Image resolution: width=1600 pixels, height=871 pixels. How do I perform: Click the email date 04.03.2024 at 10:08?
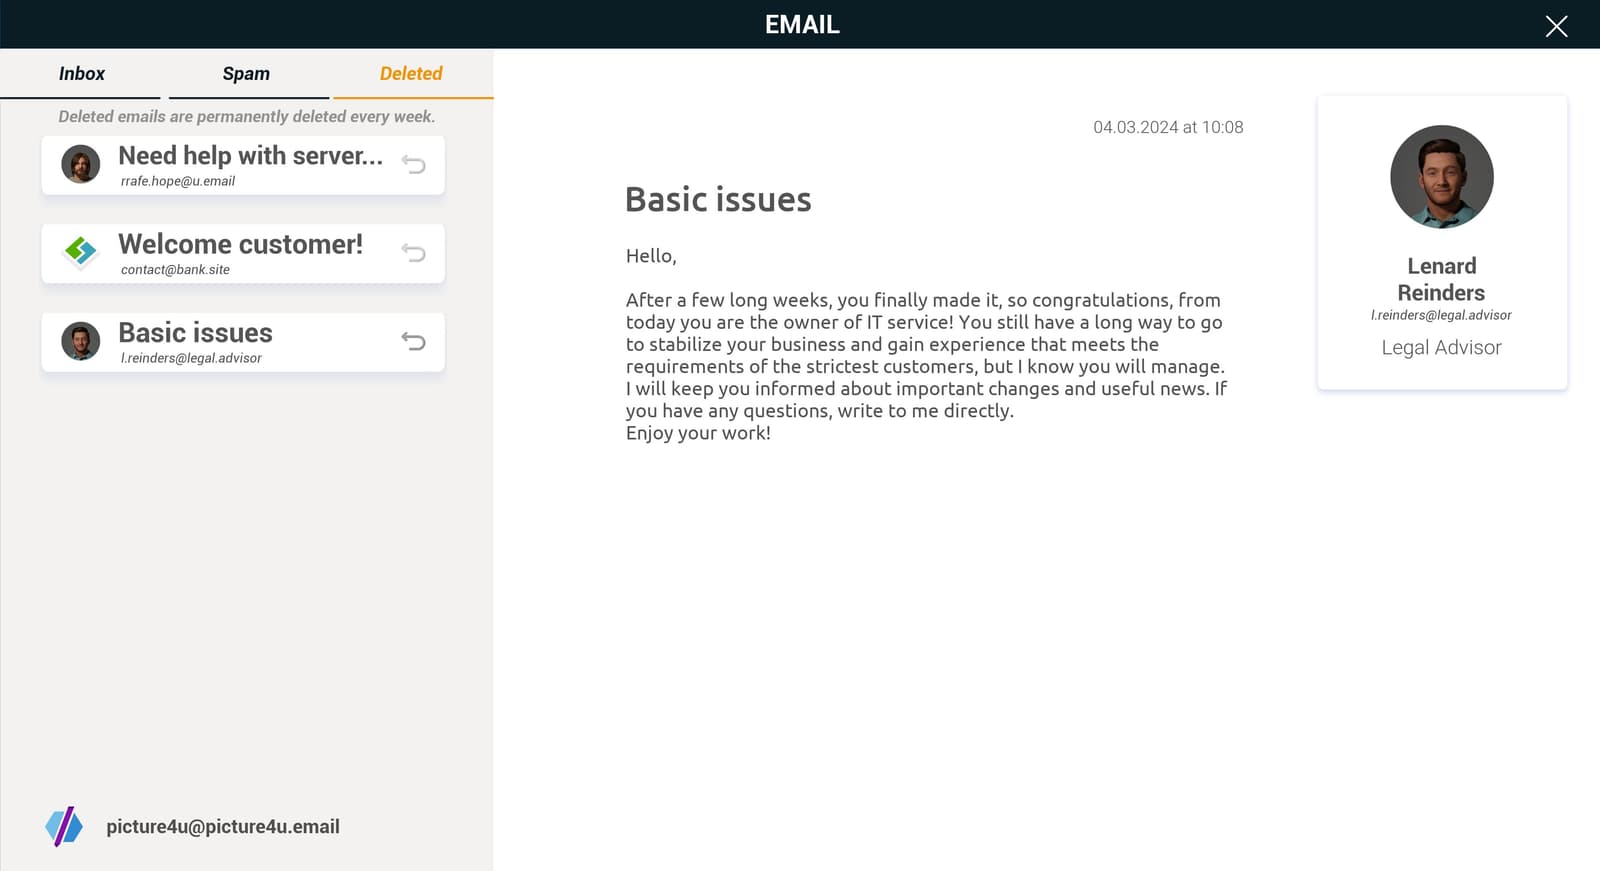1168,127
